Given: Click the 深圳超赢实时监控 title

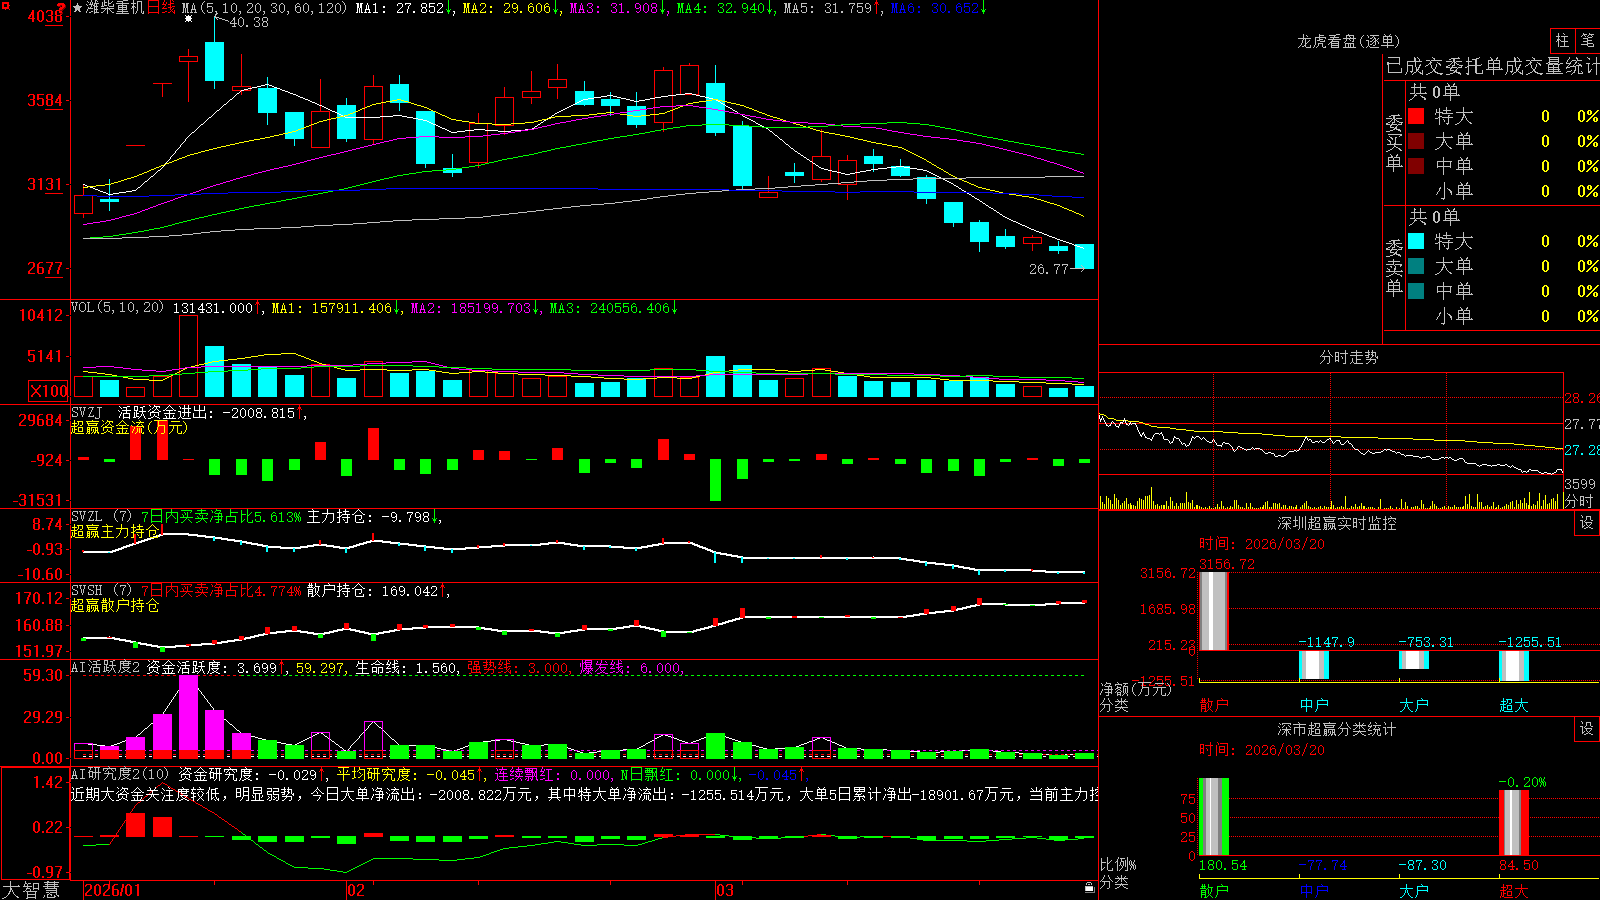Looking at the screenshot, I should 1337,523.
